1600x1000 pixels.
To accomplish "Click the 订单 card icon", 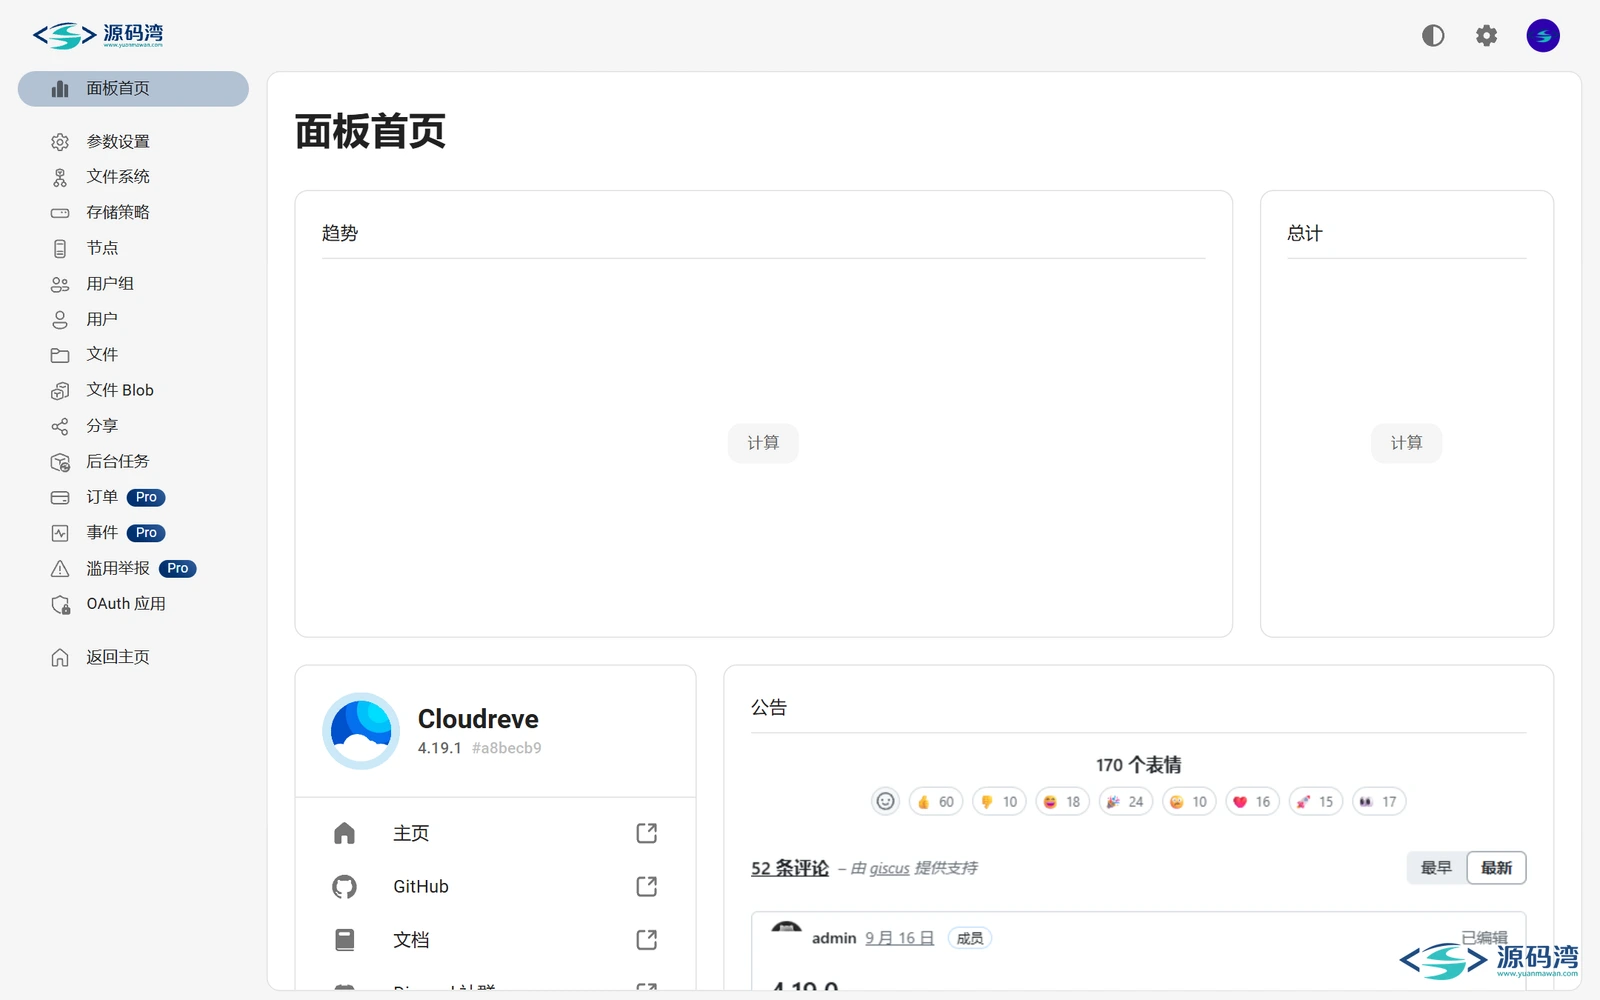I will (x=60, y=498).
